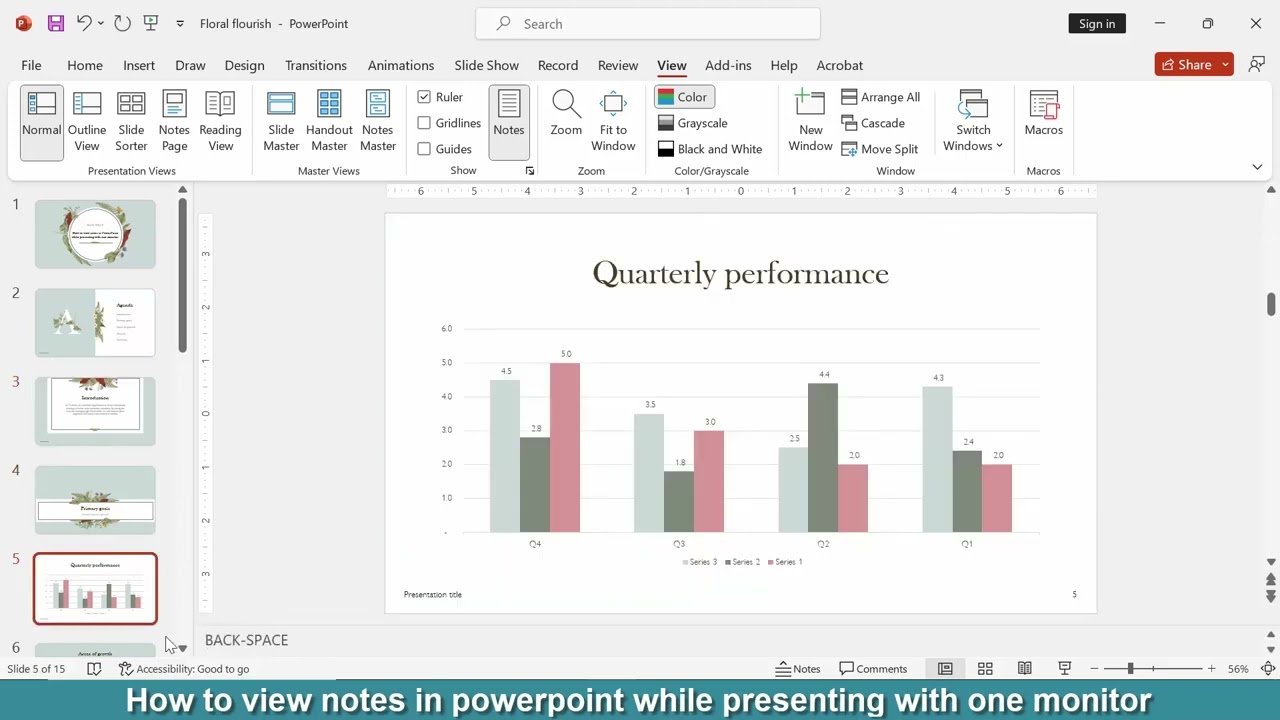
Task: Switch to the Insert tab
Action: click(139, 65)
